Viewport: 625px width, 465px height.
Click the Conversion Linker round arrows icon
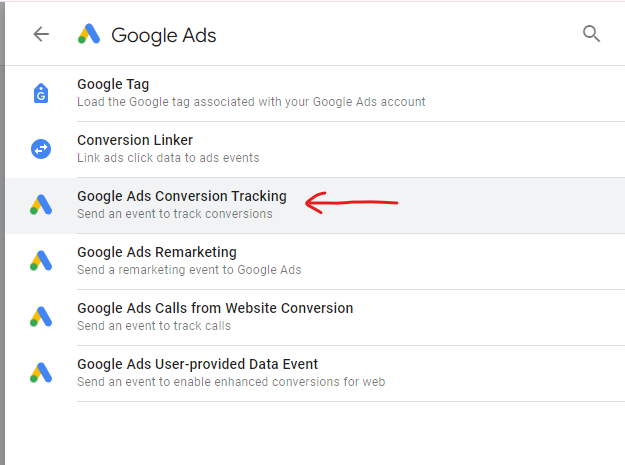click(x=41, y=149)
